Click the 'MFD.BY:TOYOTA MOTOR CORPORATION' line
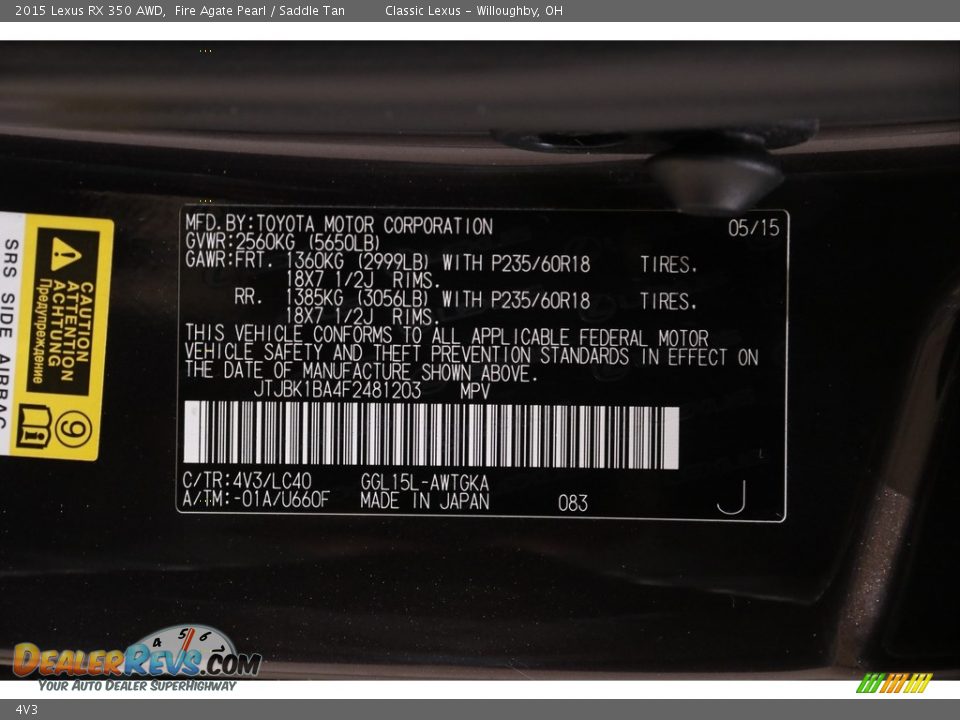The height and width of the screenshot is (720, 960). coord(339,225)
